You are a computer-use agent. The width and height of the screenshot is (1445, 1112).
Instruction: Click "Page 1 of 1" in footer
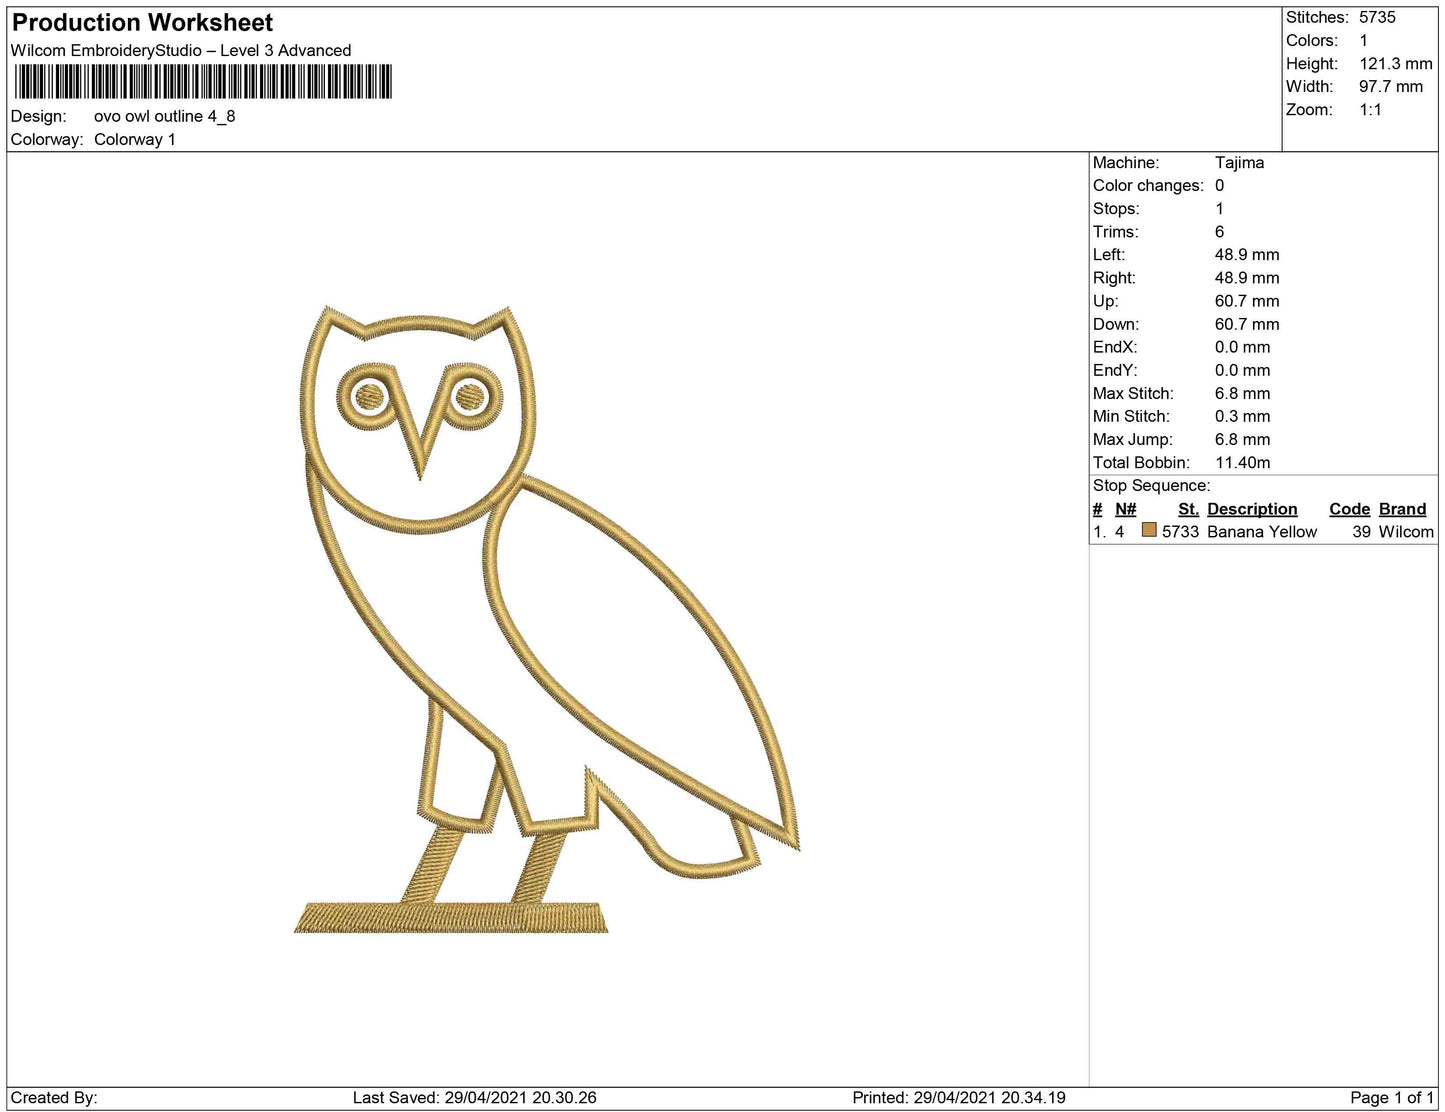1392,1097
